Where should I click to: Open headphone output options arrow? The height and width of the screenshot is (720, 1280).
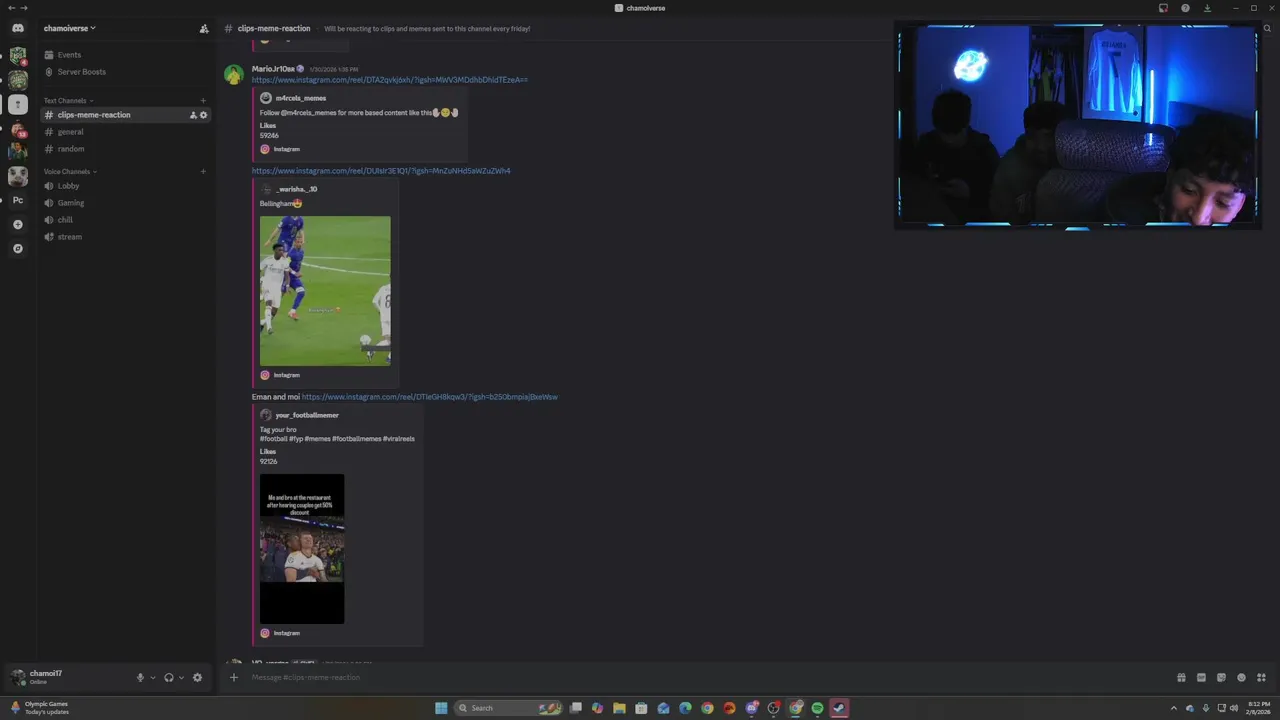point(181,677)
